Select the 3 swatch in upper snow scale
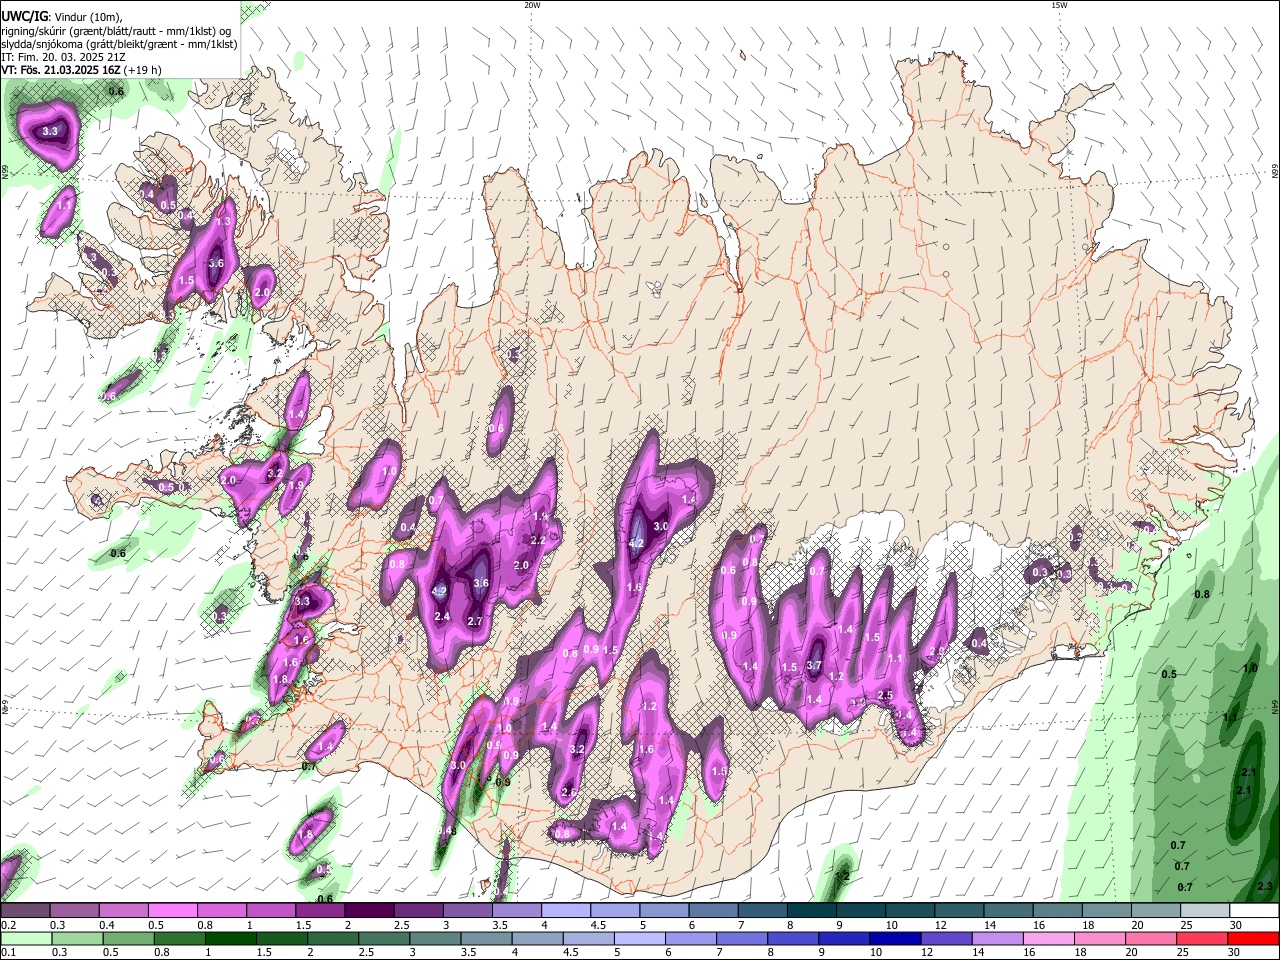 click(467, 911)
